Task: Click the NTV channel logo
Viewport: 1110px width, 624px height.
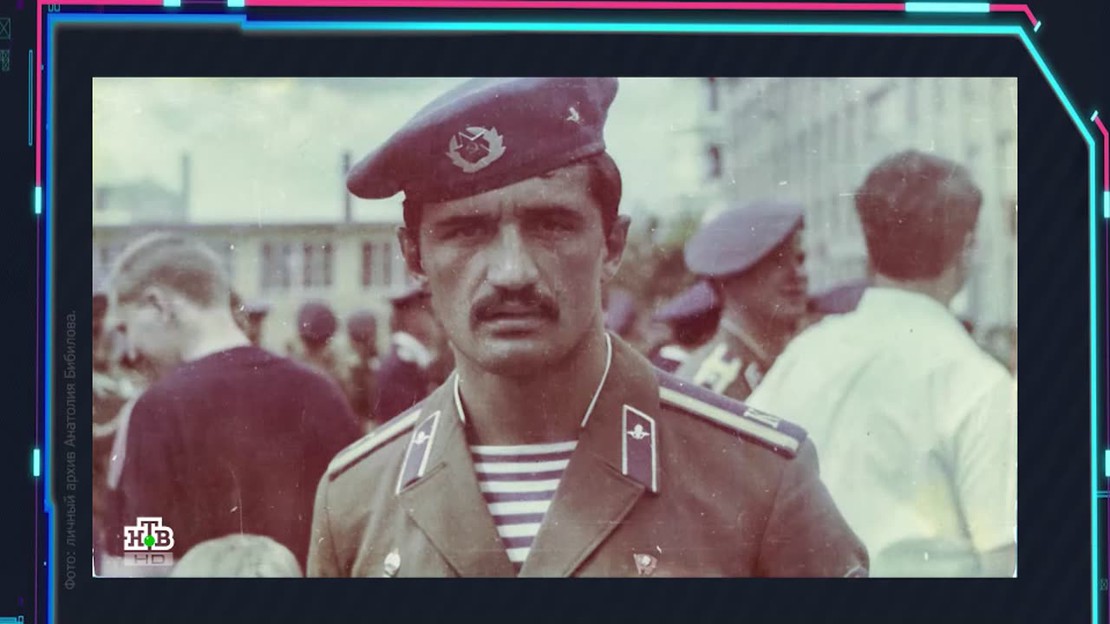Action: [148, 536]
